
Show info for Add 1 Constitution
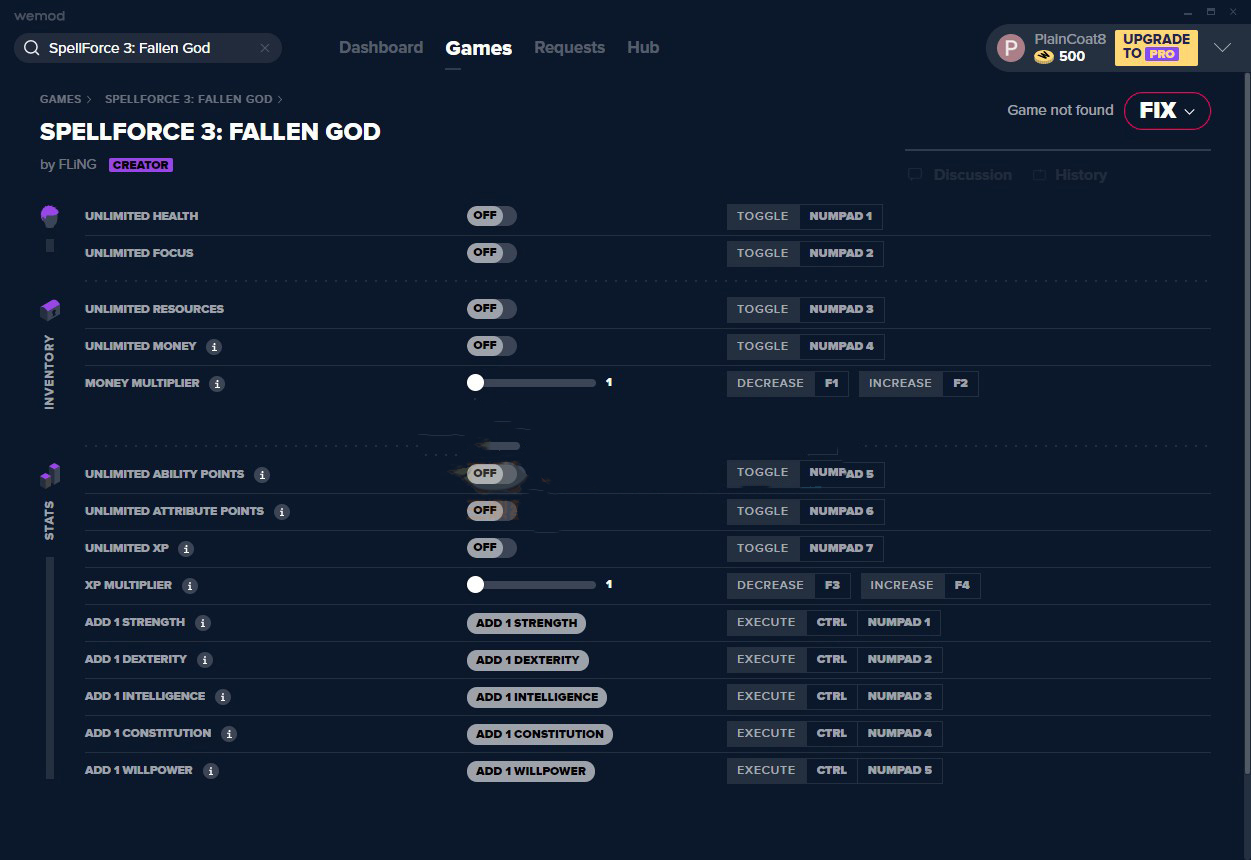[229, 734]
